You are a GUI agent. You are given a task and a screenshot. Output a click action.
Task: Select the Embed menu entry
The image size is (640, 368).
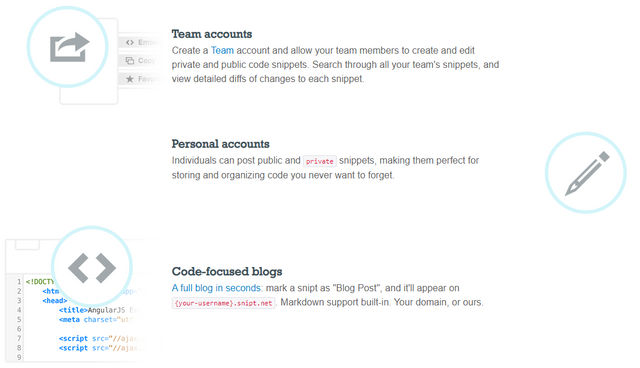coord(140,42)
